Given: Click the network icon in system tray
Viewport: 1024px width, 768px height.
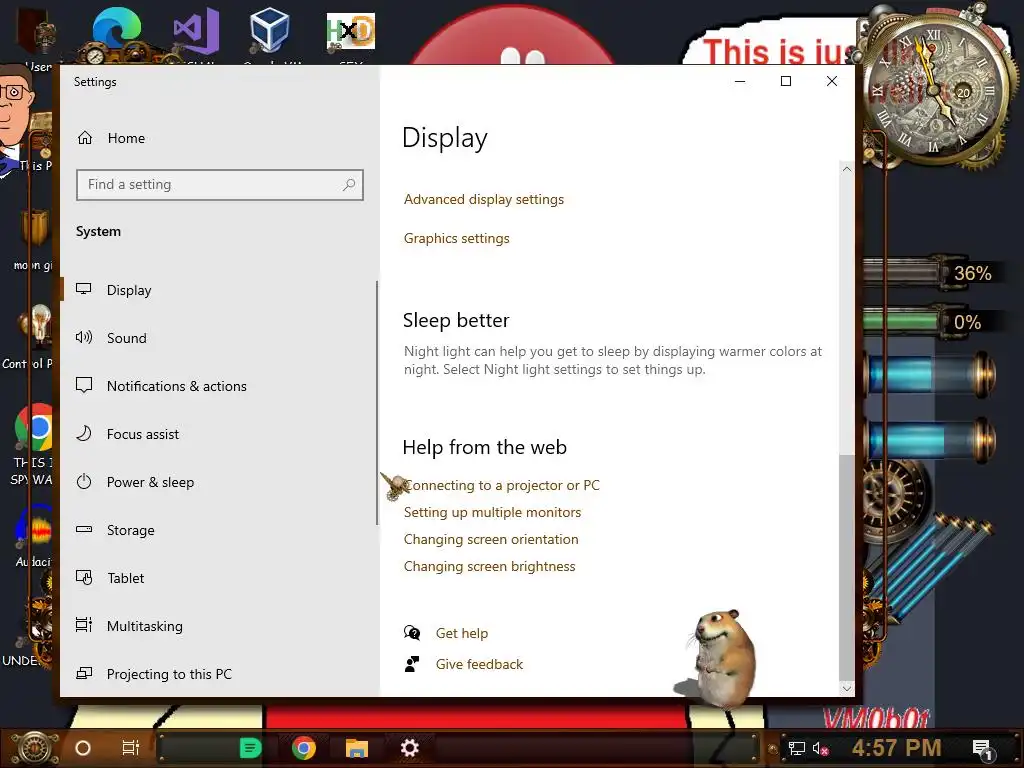Looking at the screenshot, I should (x=796, y=748).
